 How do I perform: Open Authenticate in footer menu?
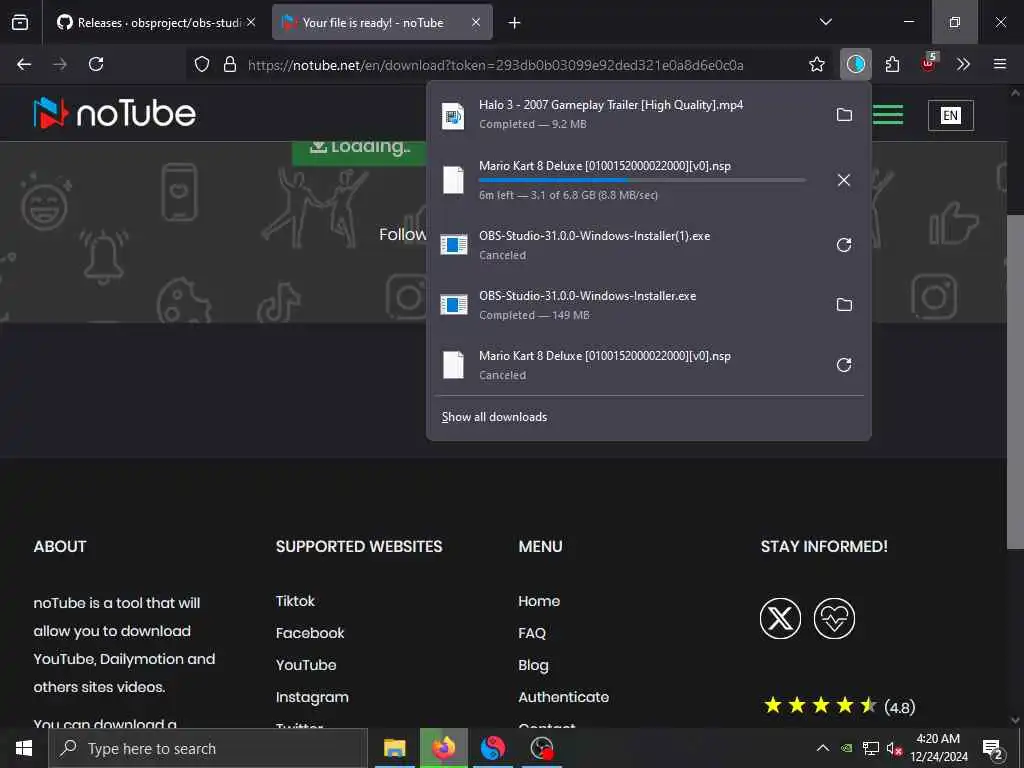[x=564, y=697]
